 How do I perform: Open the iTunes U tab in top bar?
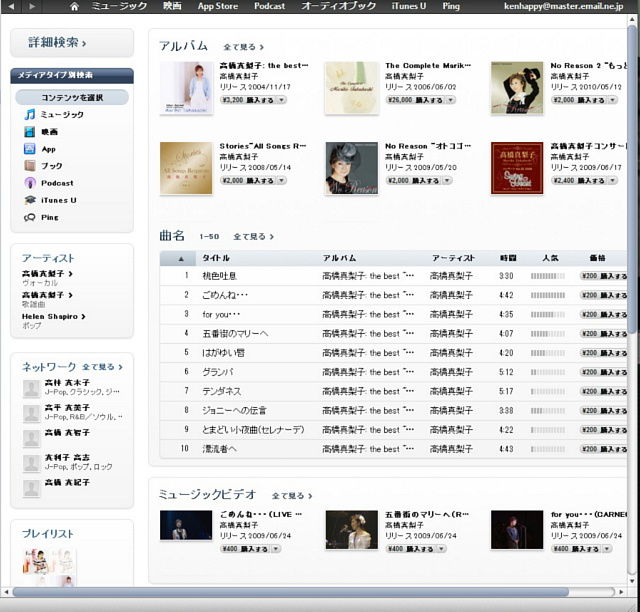(409, 6)
